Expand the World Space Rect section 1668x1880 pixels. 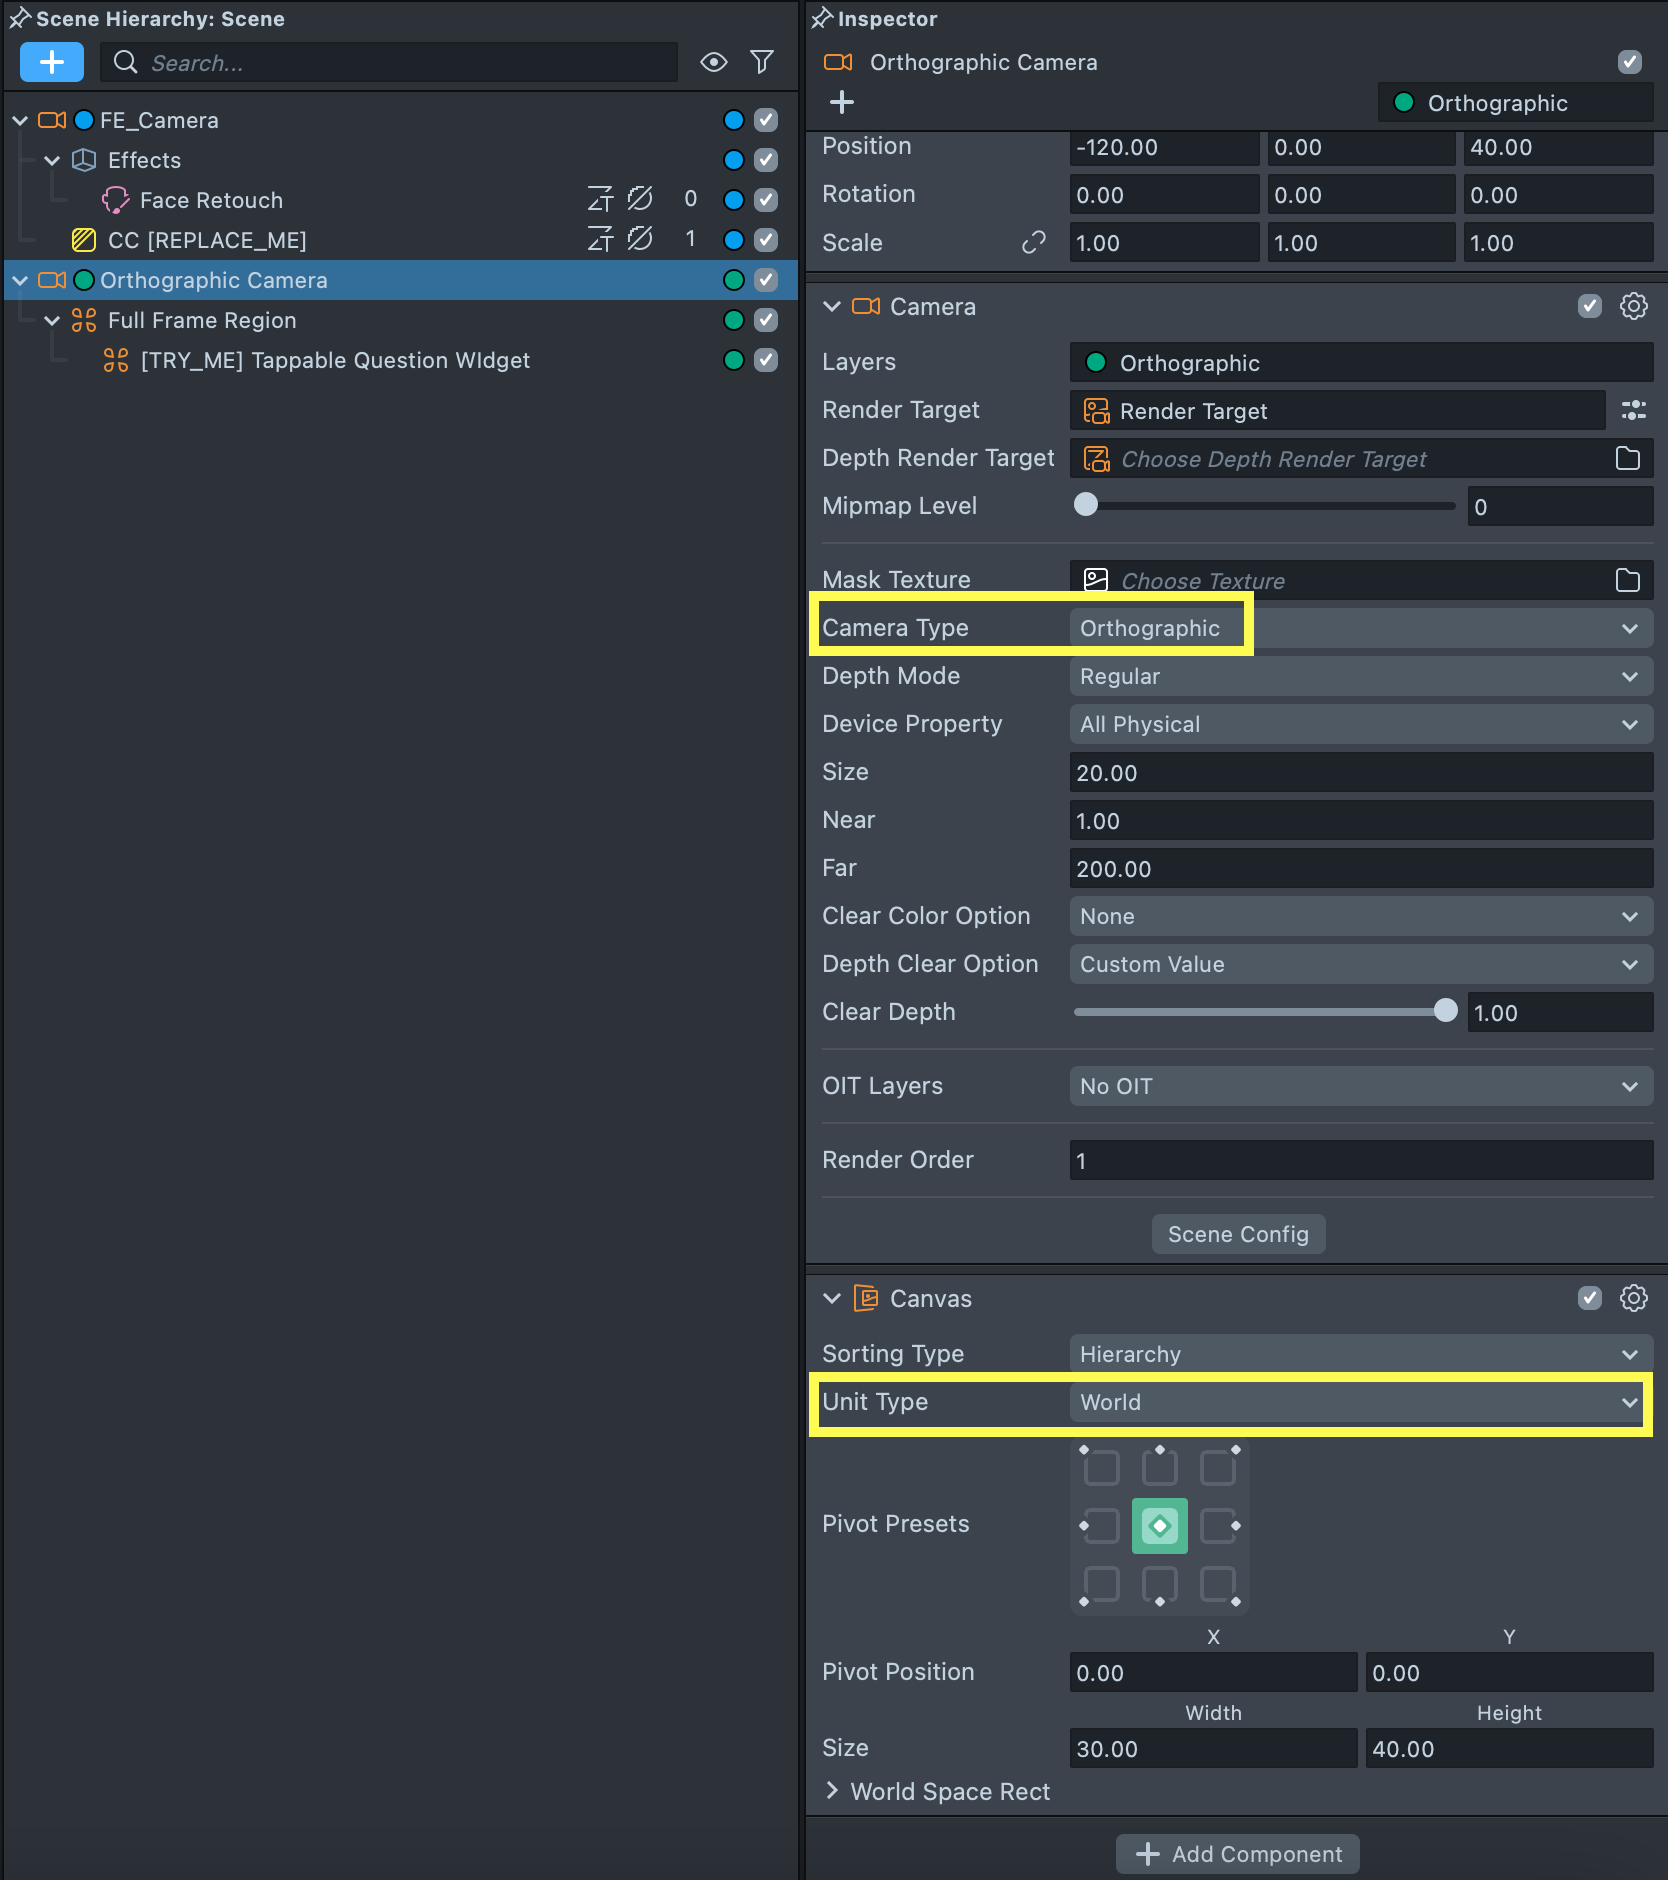pos(832,1791)
